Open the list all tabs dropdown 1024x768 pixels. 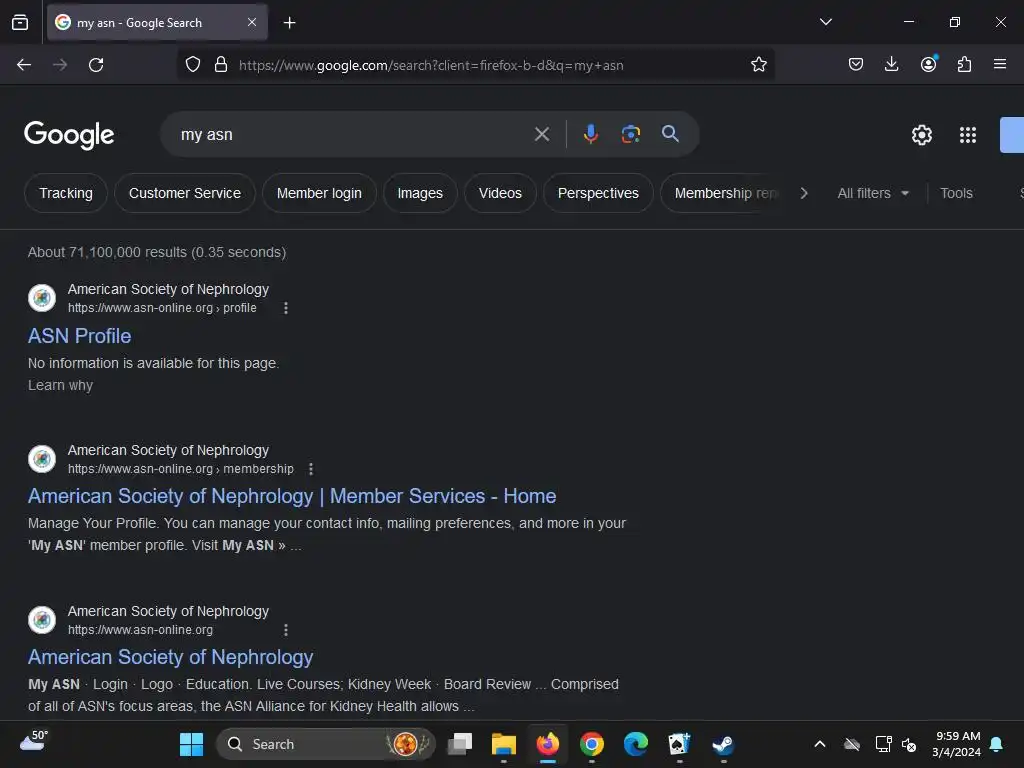pyautogui.click(x=825, y=22)
